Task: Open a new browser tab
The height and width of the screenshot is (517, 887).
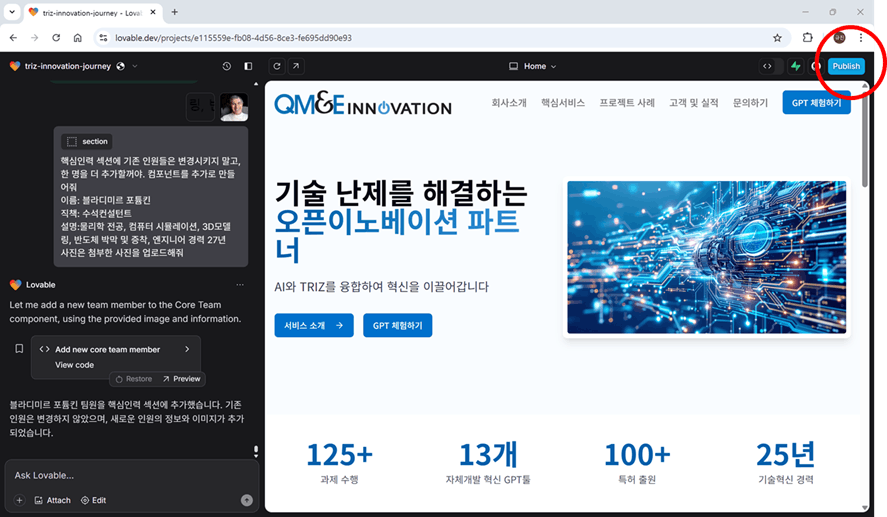Action: tap(174, 12)
